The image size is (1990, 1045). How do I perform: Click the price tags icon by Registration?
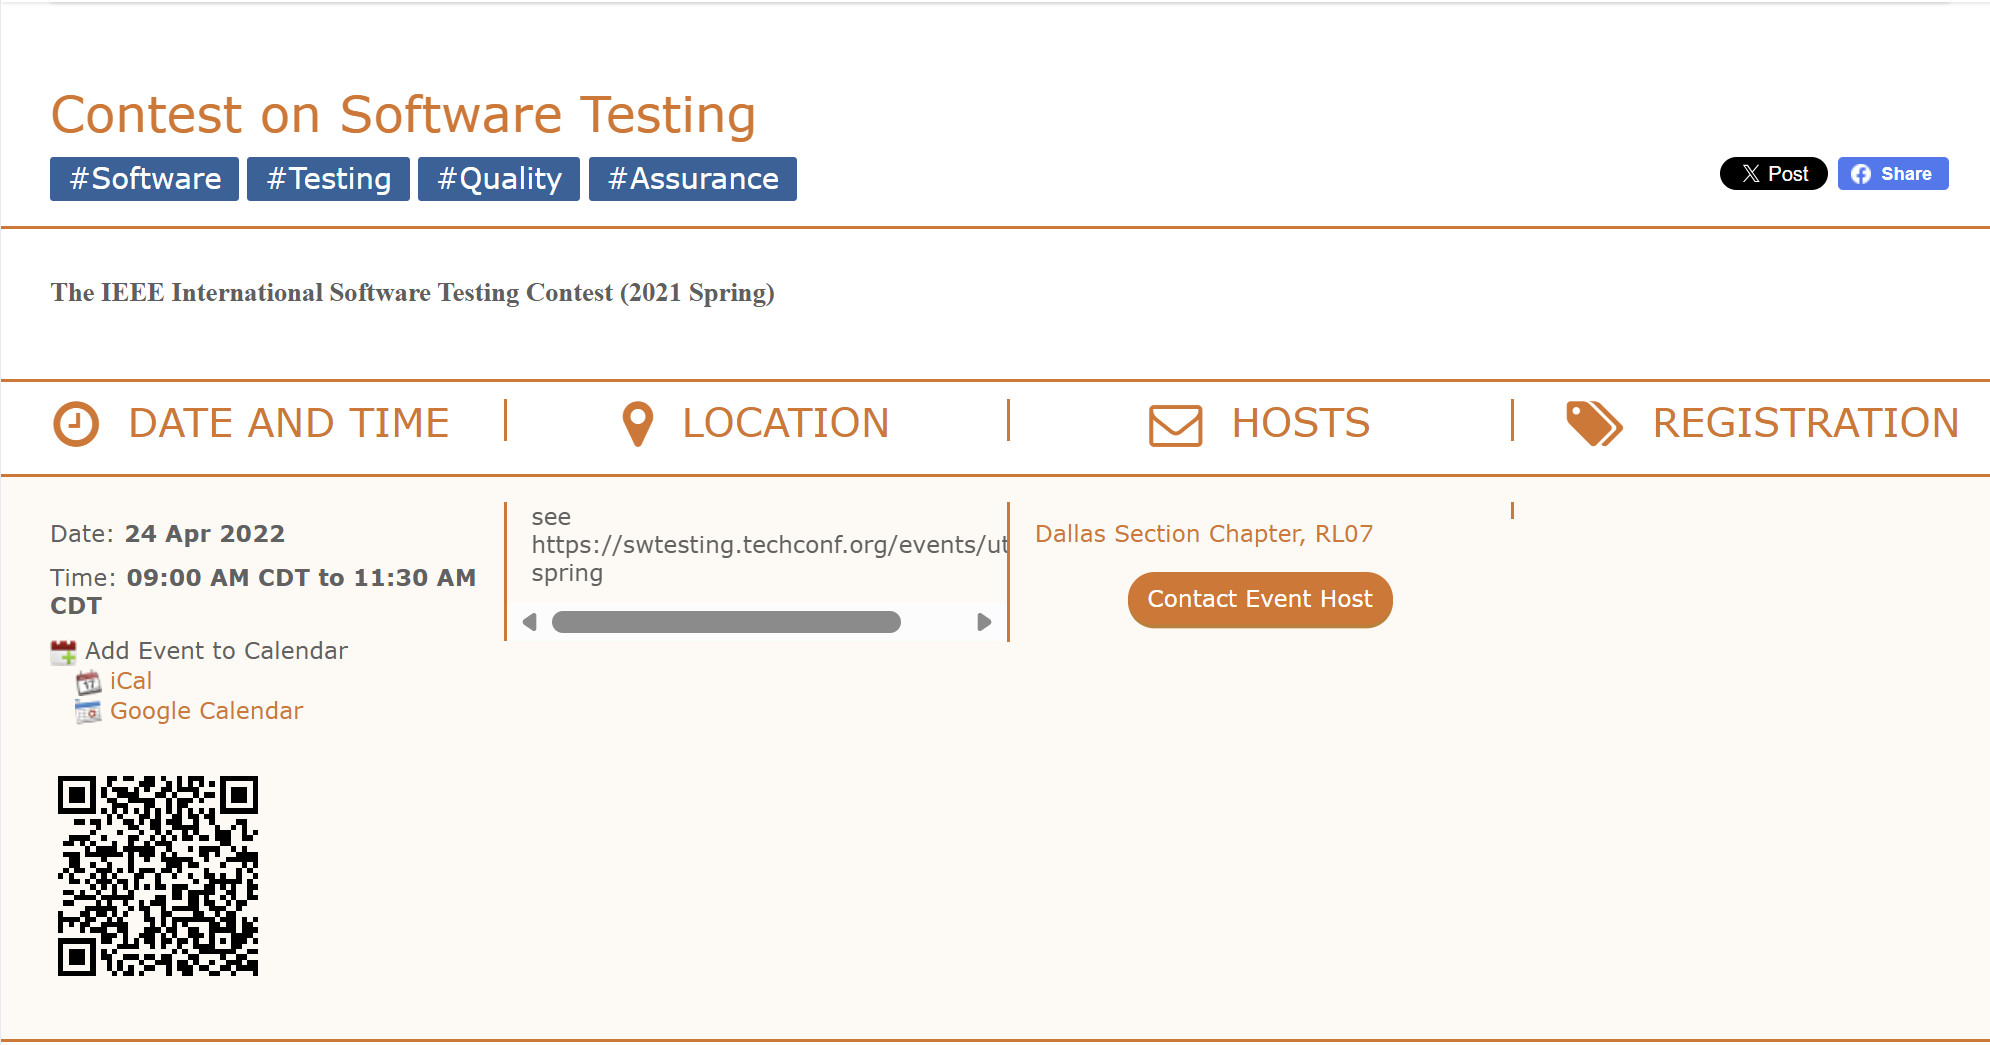tap(1594, 424)
